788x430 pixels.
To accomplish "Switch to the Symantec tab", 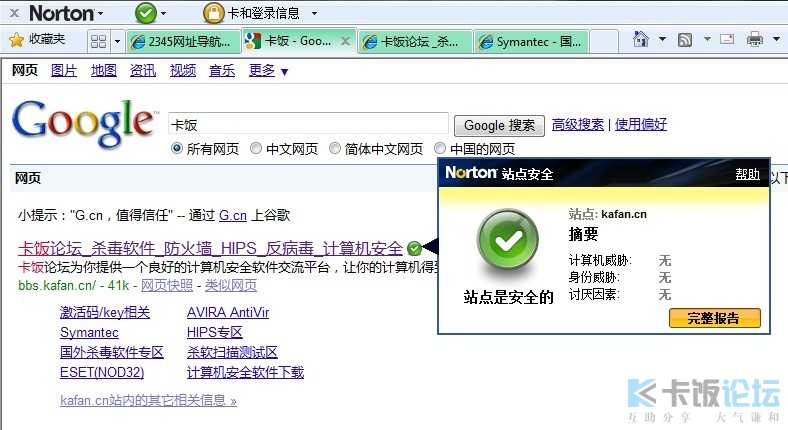I will [531, 41].
